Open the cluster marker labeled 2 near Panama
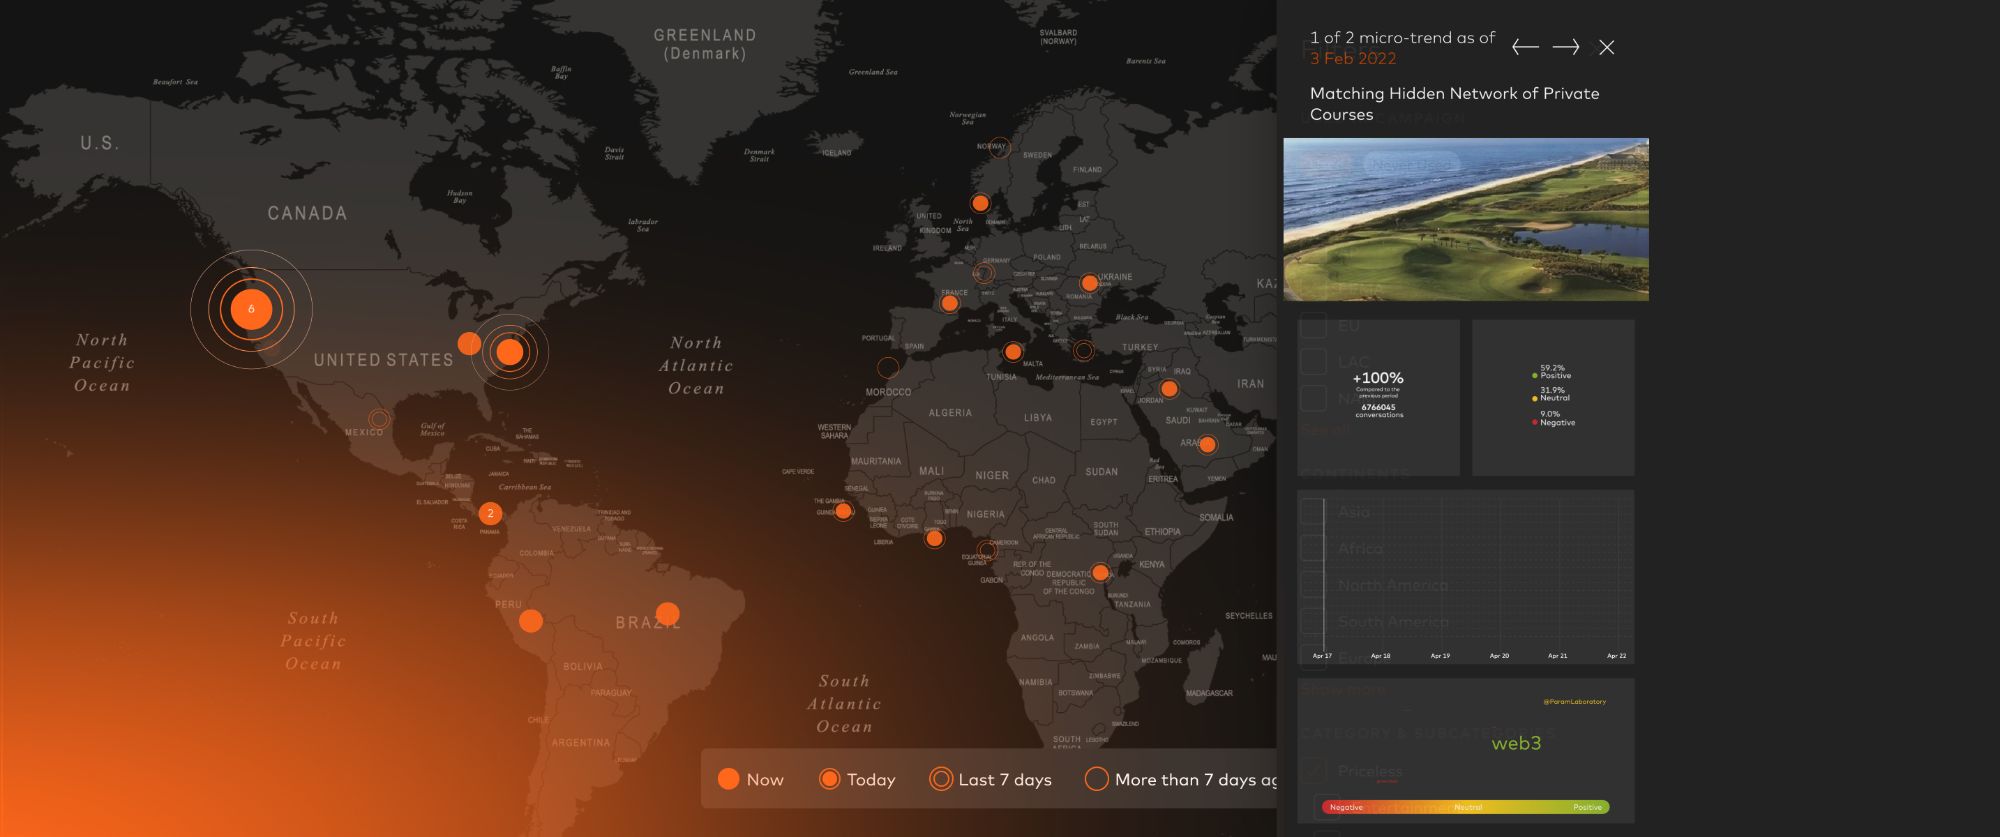Viewport: 2000px width, 837px height. [490, 513]
